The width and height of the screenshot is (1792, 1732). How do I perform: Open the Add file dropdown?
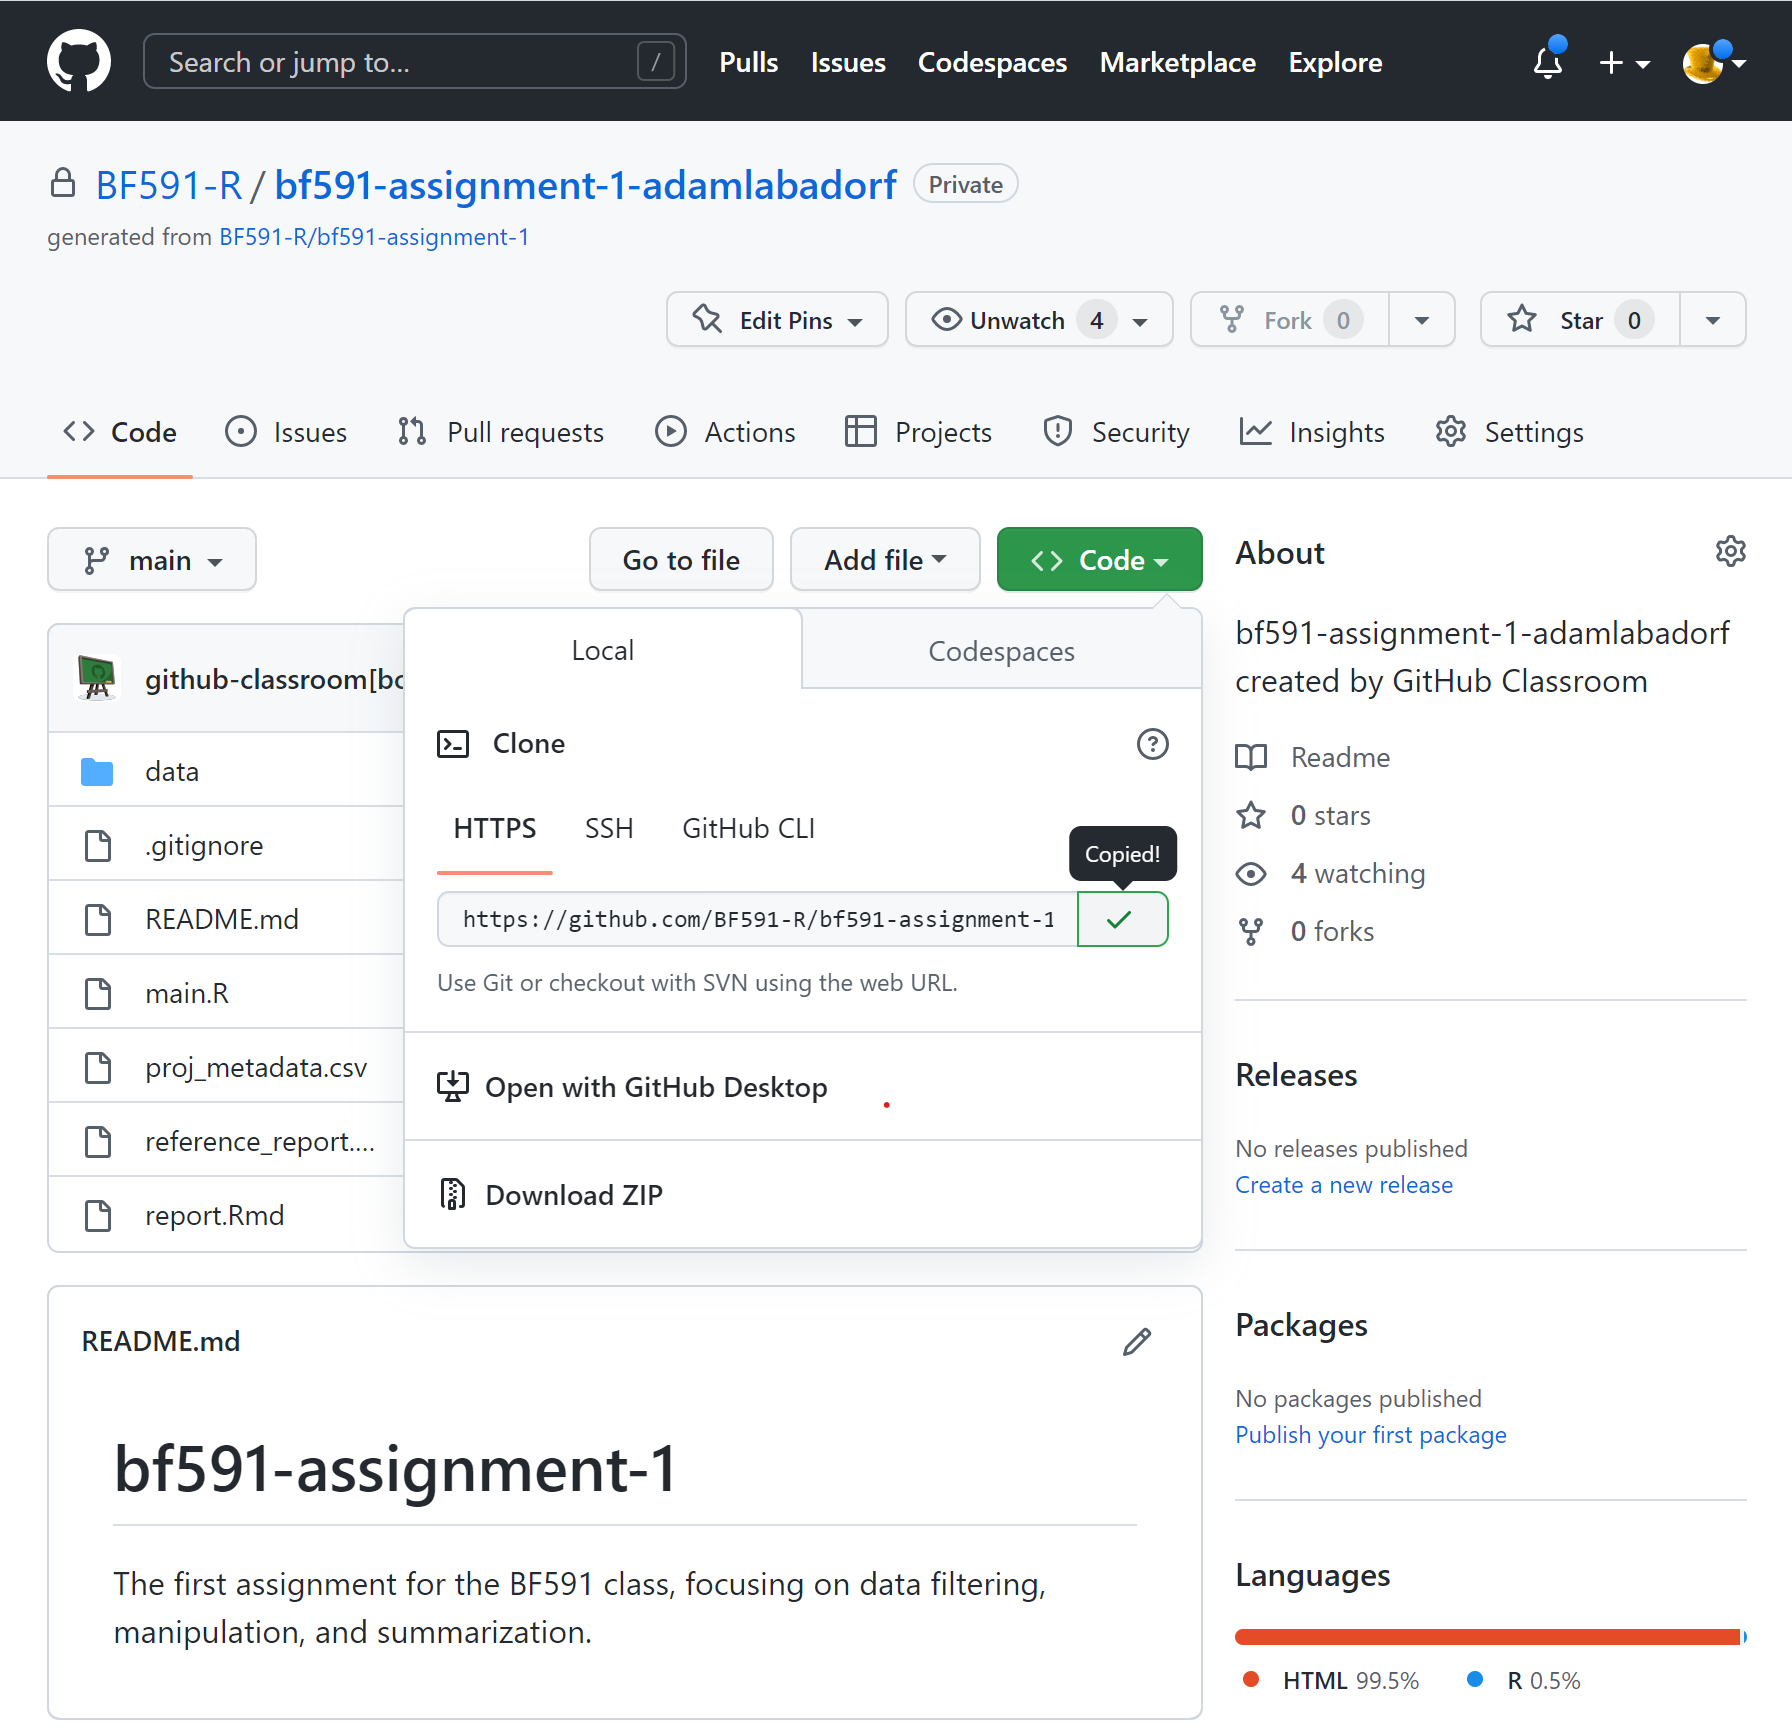coord(884,560)
